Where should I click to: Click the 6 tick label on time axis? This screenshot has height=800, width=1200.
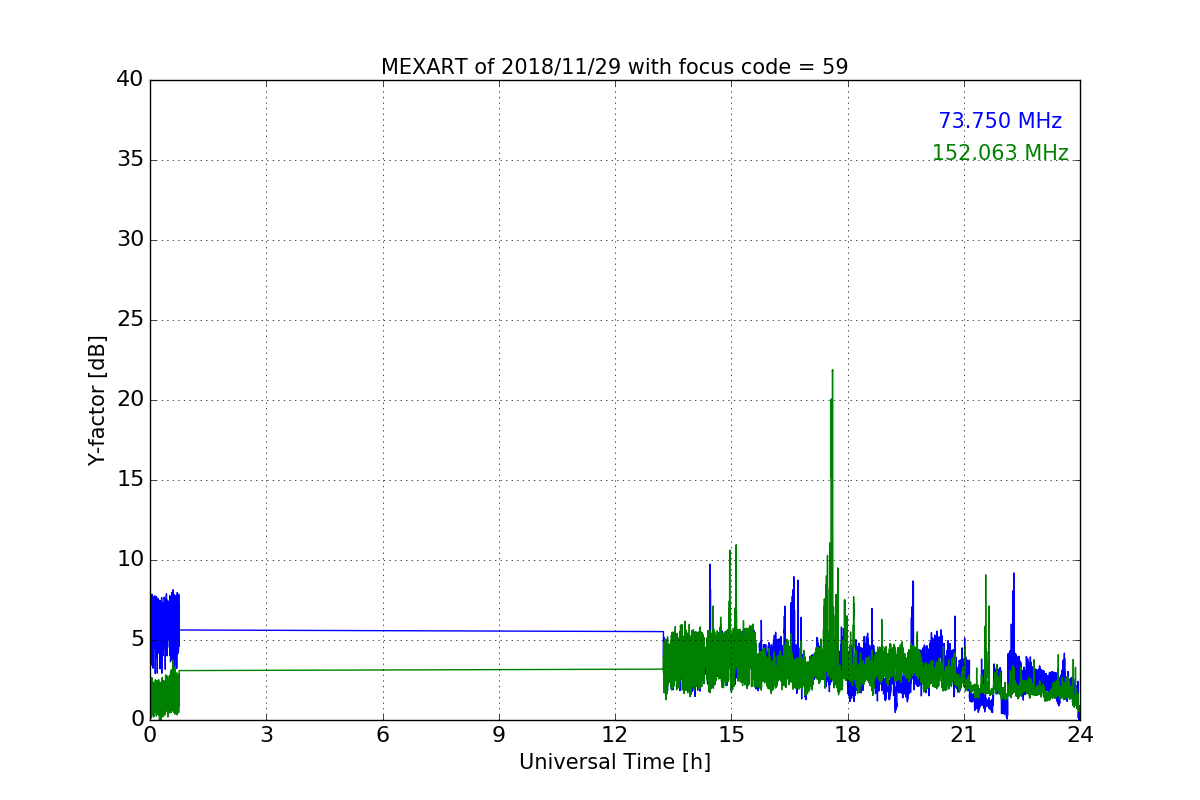pos(382,735)
